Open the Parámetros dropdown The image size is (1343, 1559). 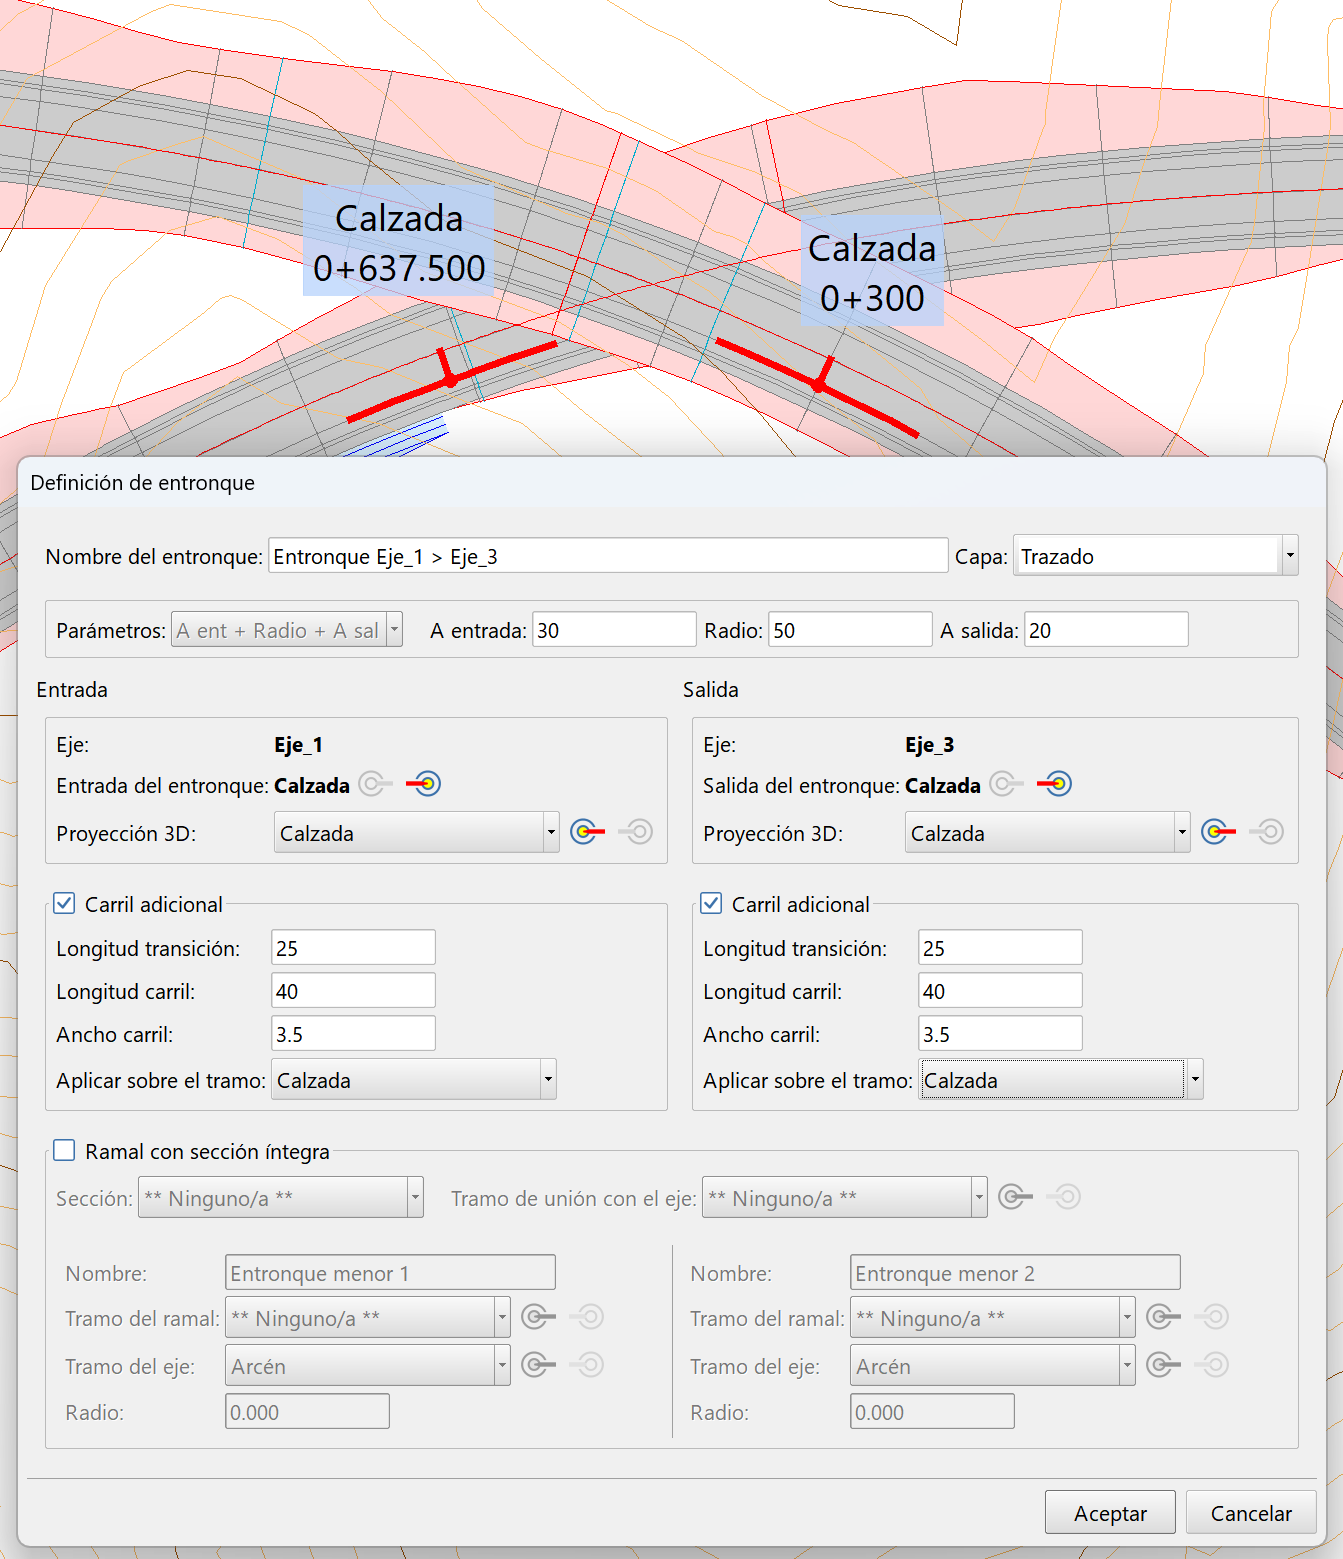[x=394, y=630]
